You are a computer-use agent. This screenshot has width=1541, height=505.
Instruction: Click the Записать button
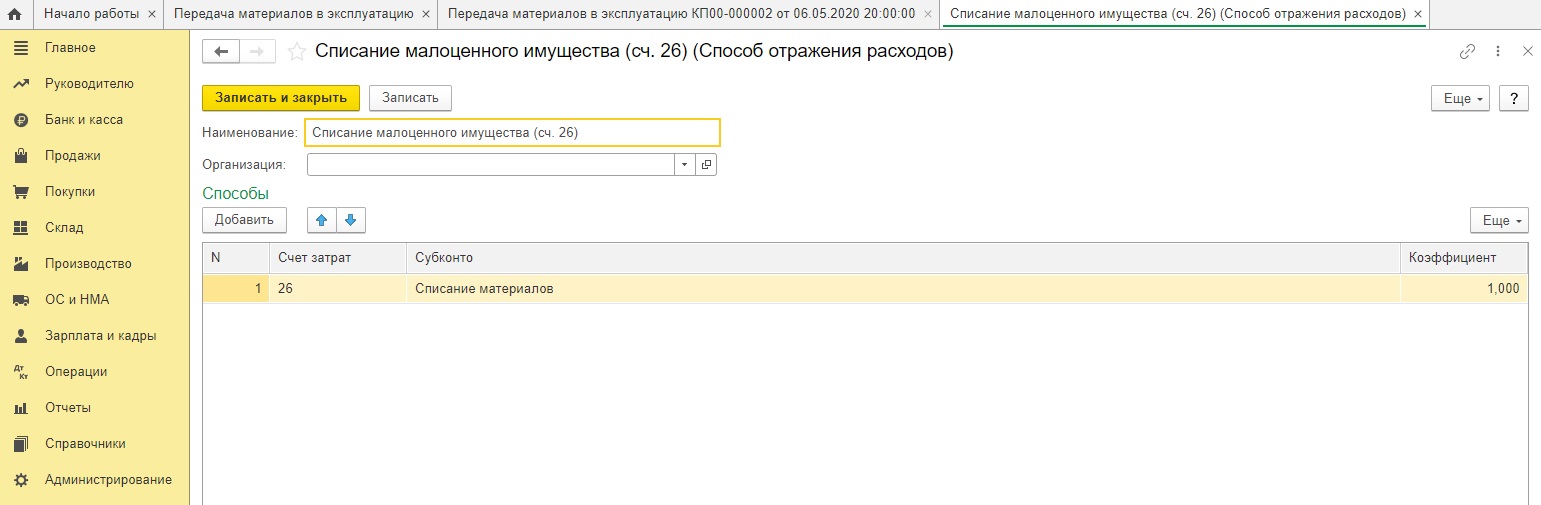click(x=410, y=98)
